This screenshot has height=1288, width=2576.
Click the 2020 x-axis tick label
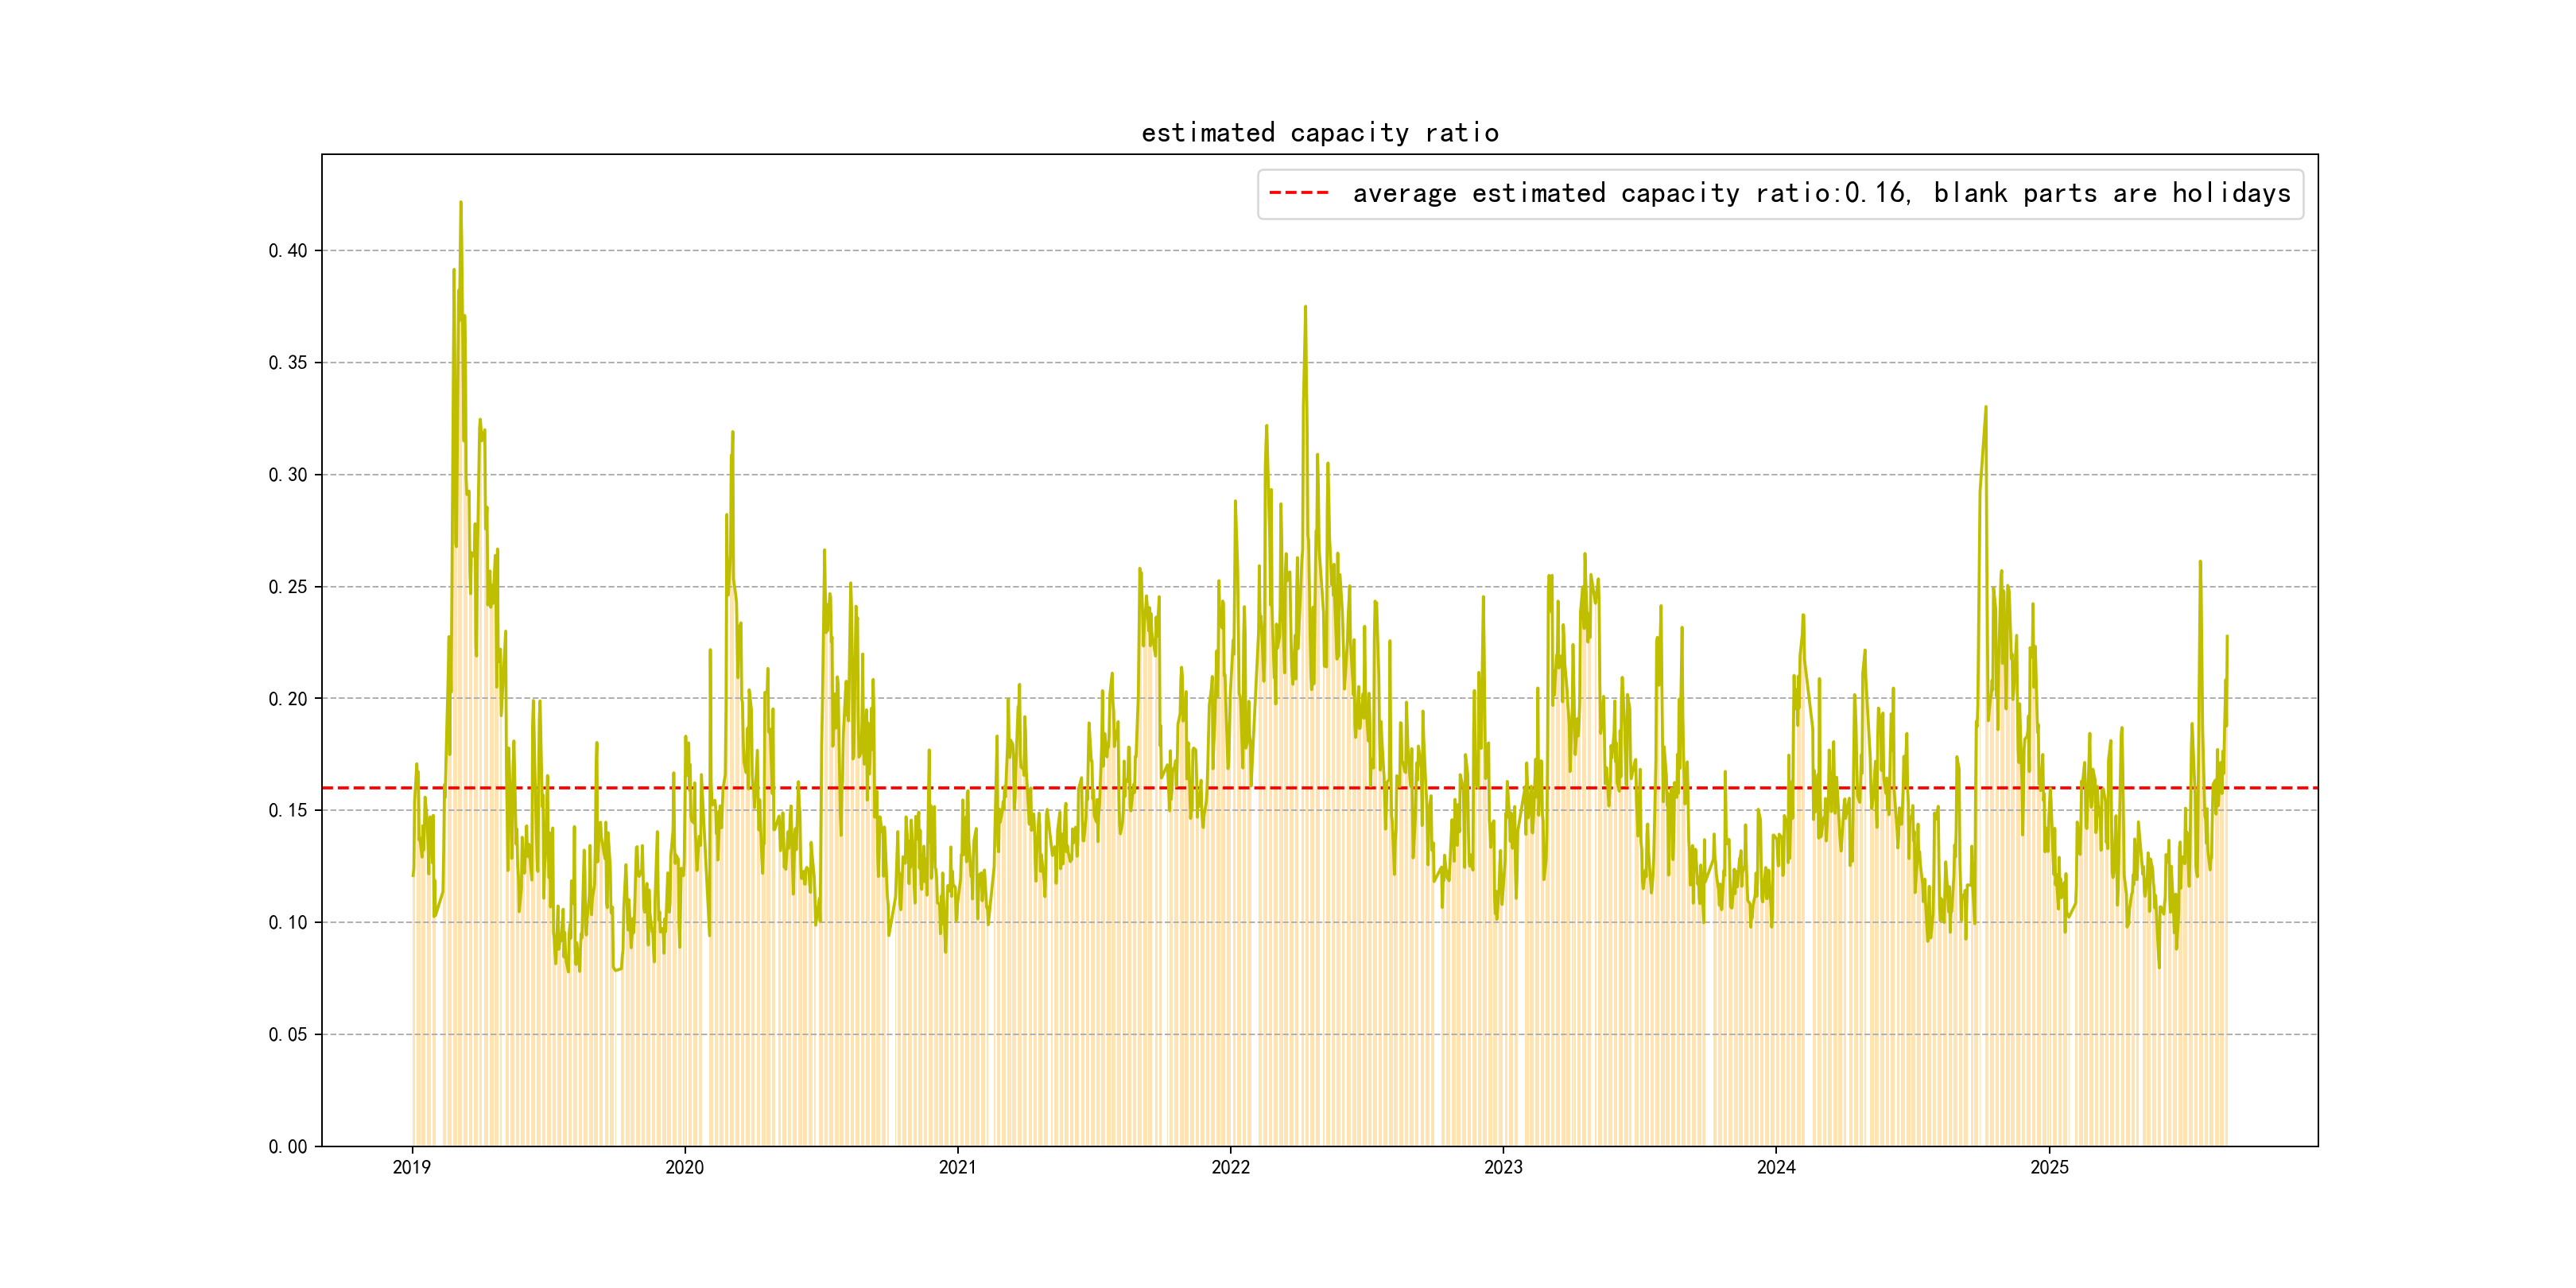(684, 1167)
